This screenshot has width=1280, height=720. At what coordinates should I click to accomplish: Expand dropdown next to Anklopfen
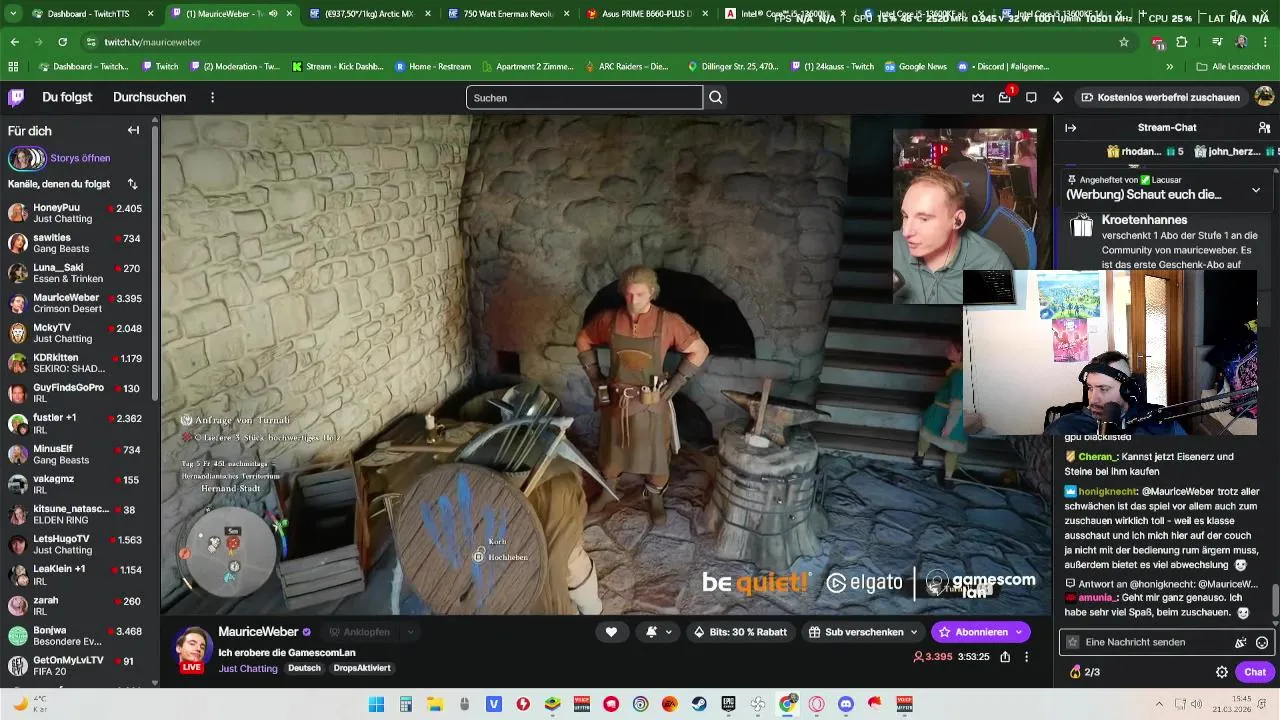coord(410,632)
